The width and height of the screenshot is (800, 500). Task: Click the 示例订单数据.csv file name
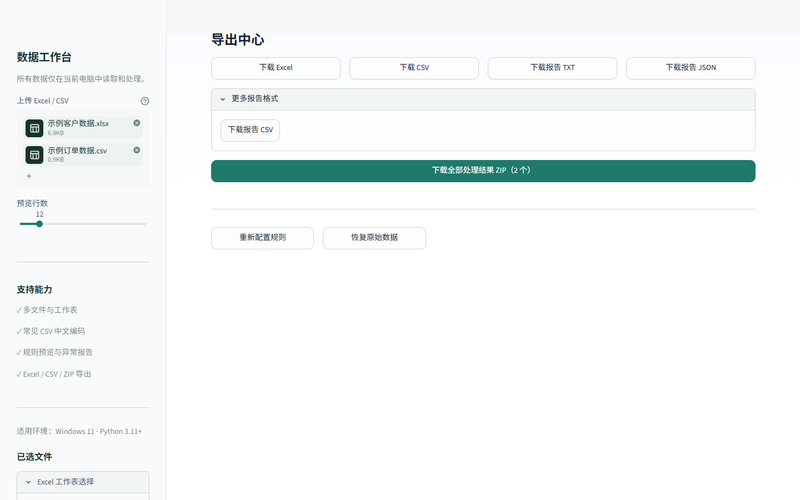click(x=78, y=151)
